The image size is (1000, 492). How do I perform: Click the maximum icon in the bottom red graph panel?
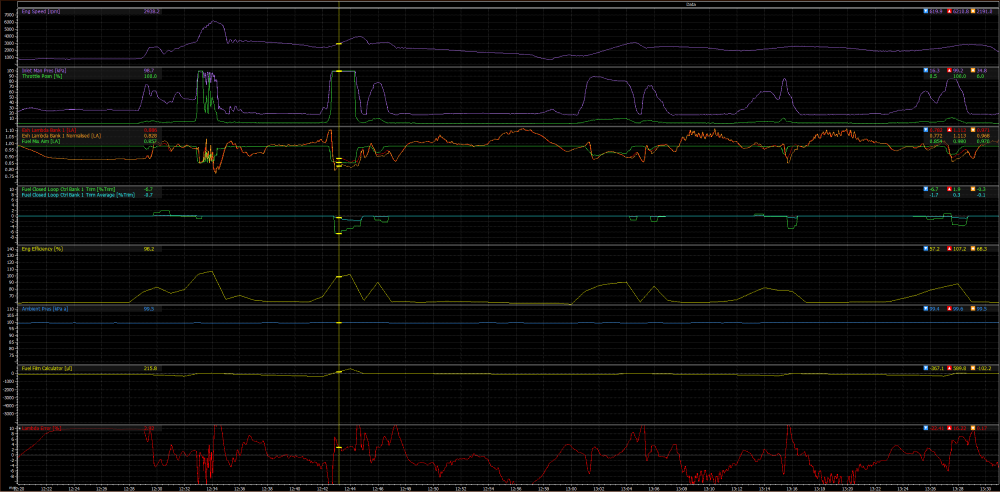coord(950,428)
